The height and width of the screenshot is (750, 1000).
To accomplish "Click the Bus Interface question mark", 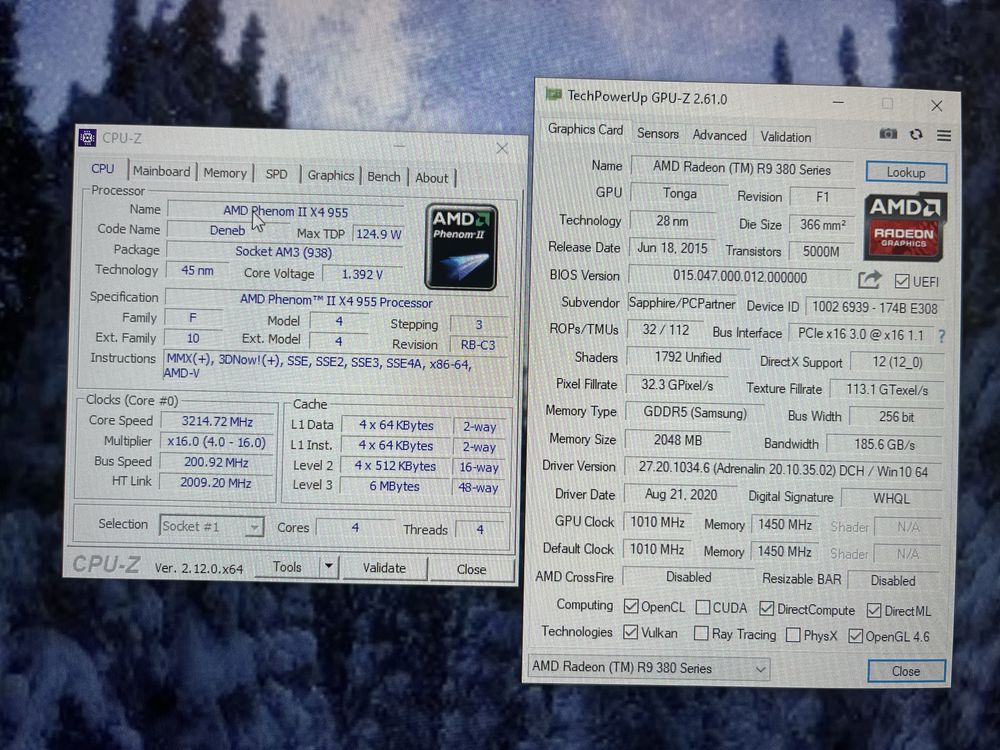I will pyautogui.click(x=941, y=335).
